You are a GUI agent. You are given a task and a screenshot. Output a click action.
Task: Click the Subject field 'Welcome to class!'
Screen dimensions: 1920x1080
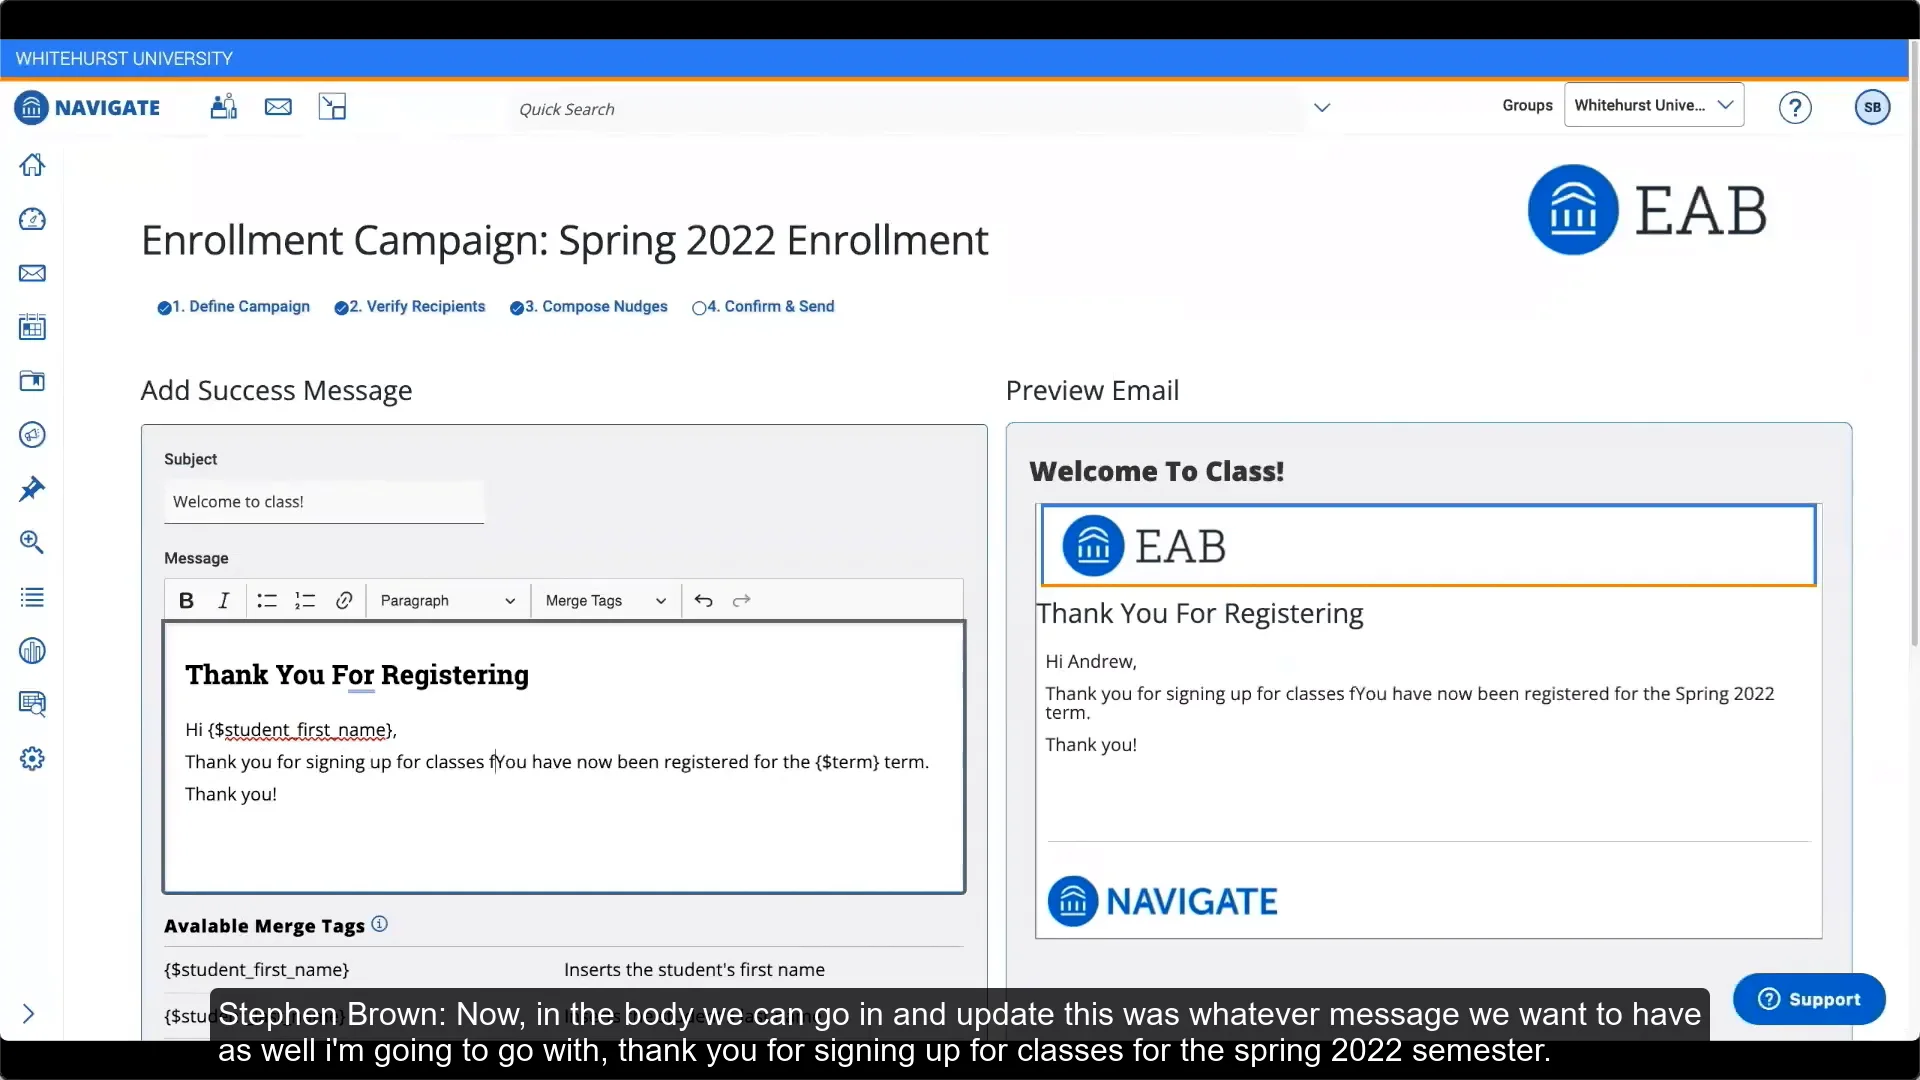324,502
